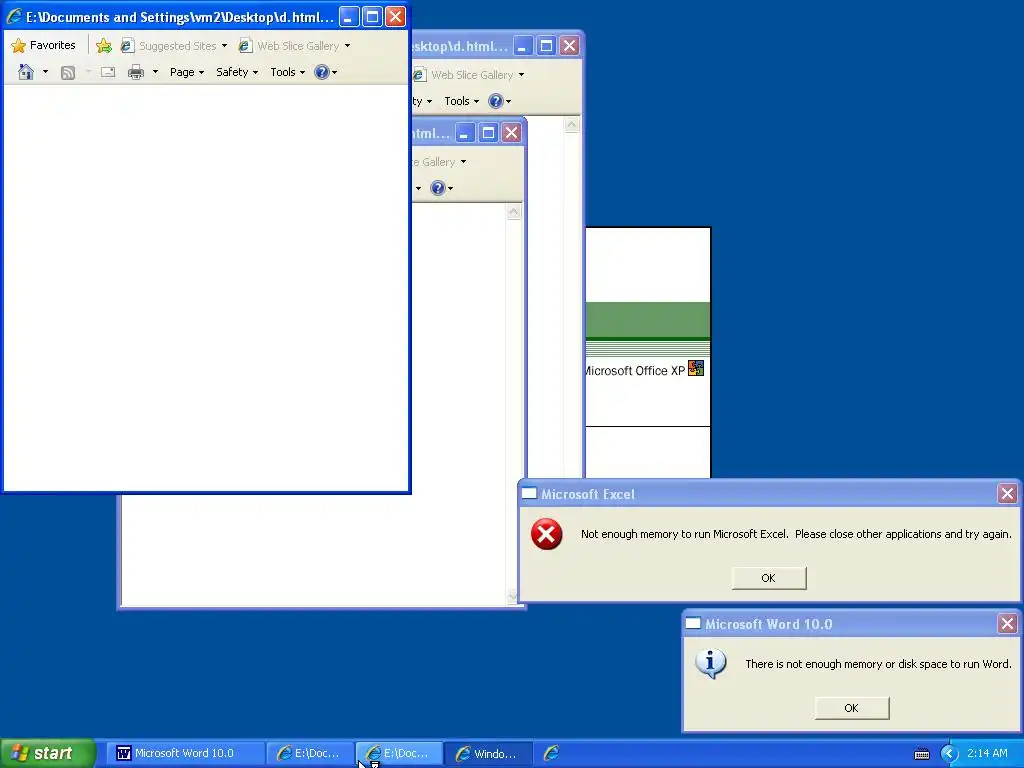Click the Read Mail envelope icon
Image resolution: width=1024 pixels, height=768 pixels.
(x=108, y=72)
